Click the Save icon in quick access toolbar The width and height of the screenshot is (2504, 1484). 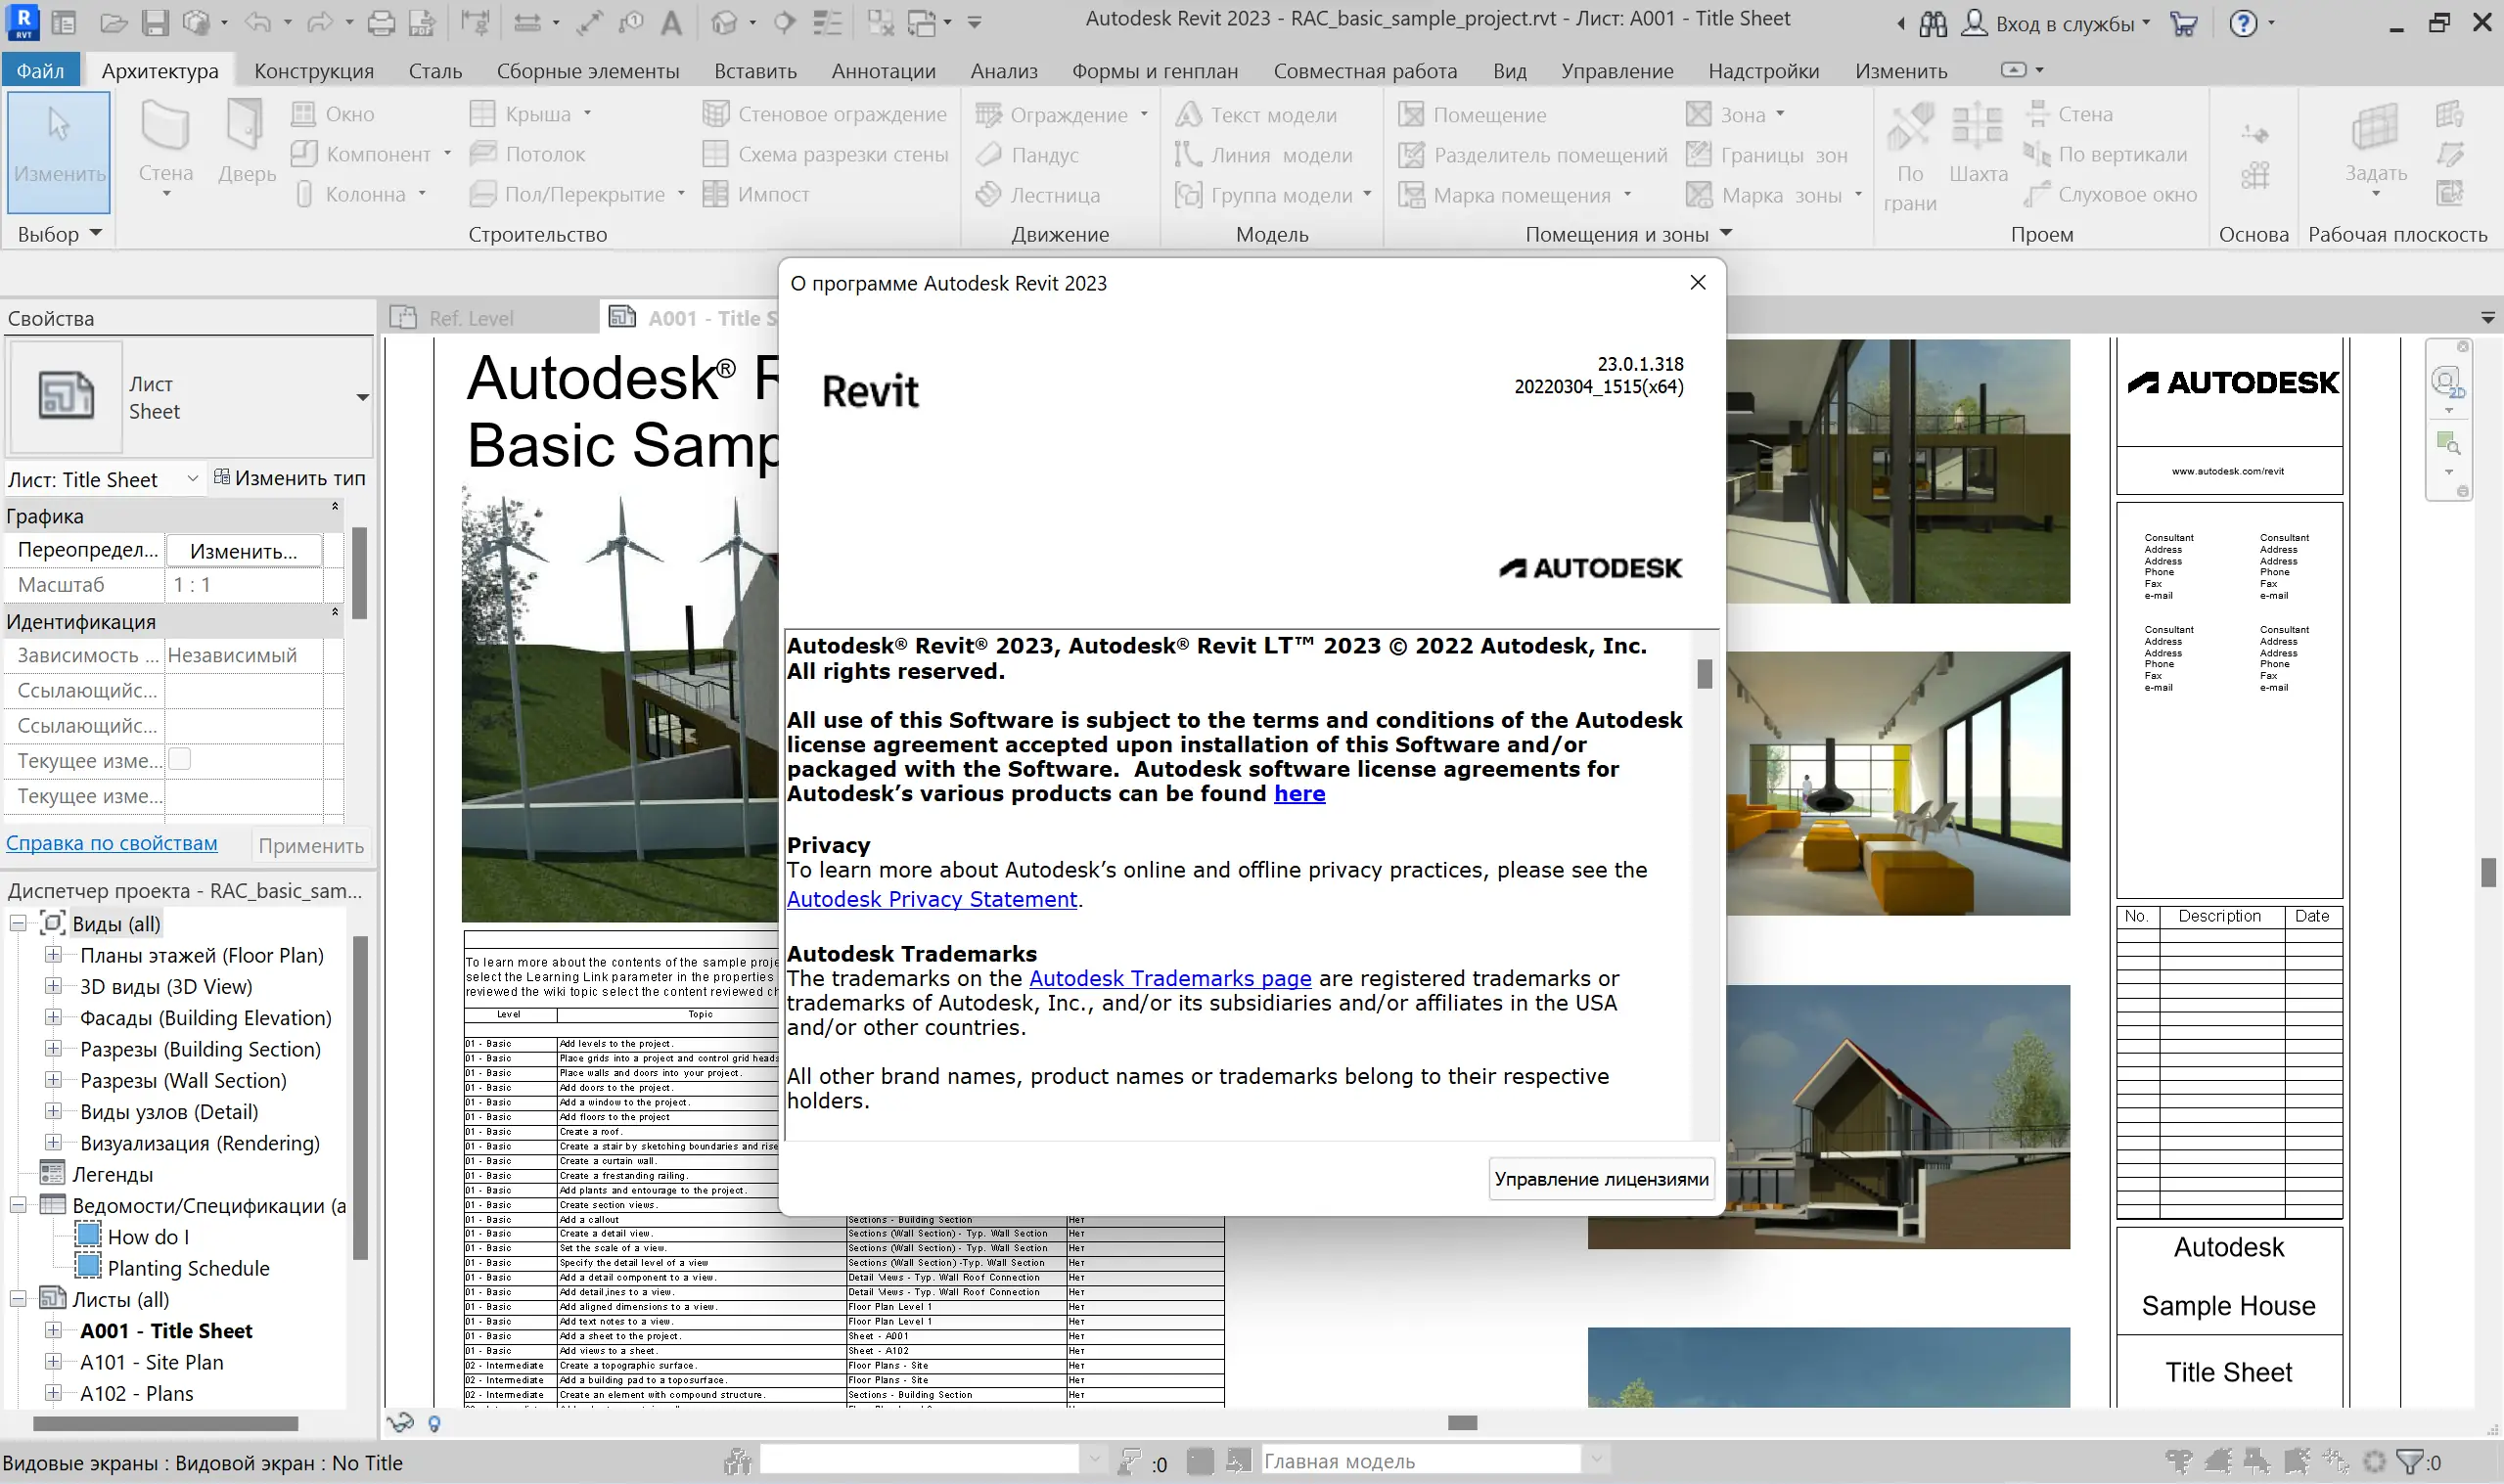point(155,22)
